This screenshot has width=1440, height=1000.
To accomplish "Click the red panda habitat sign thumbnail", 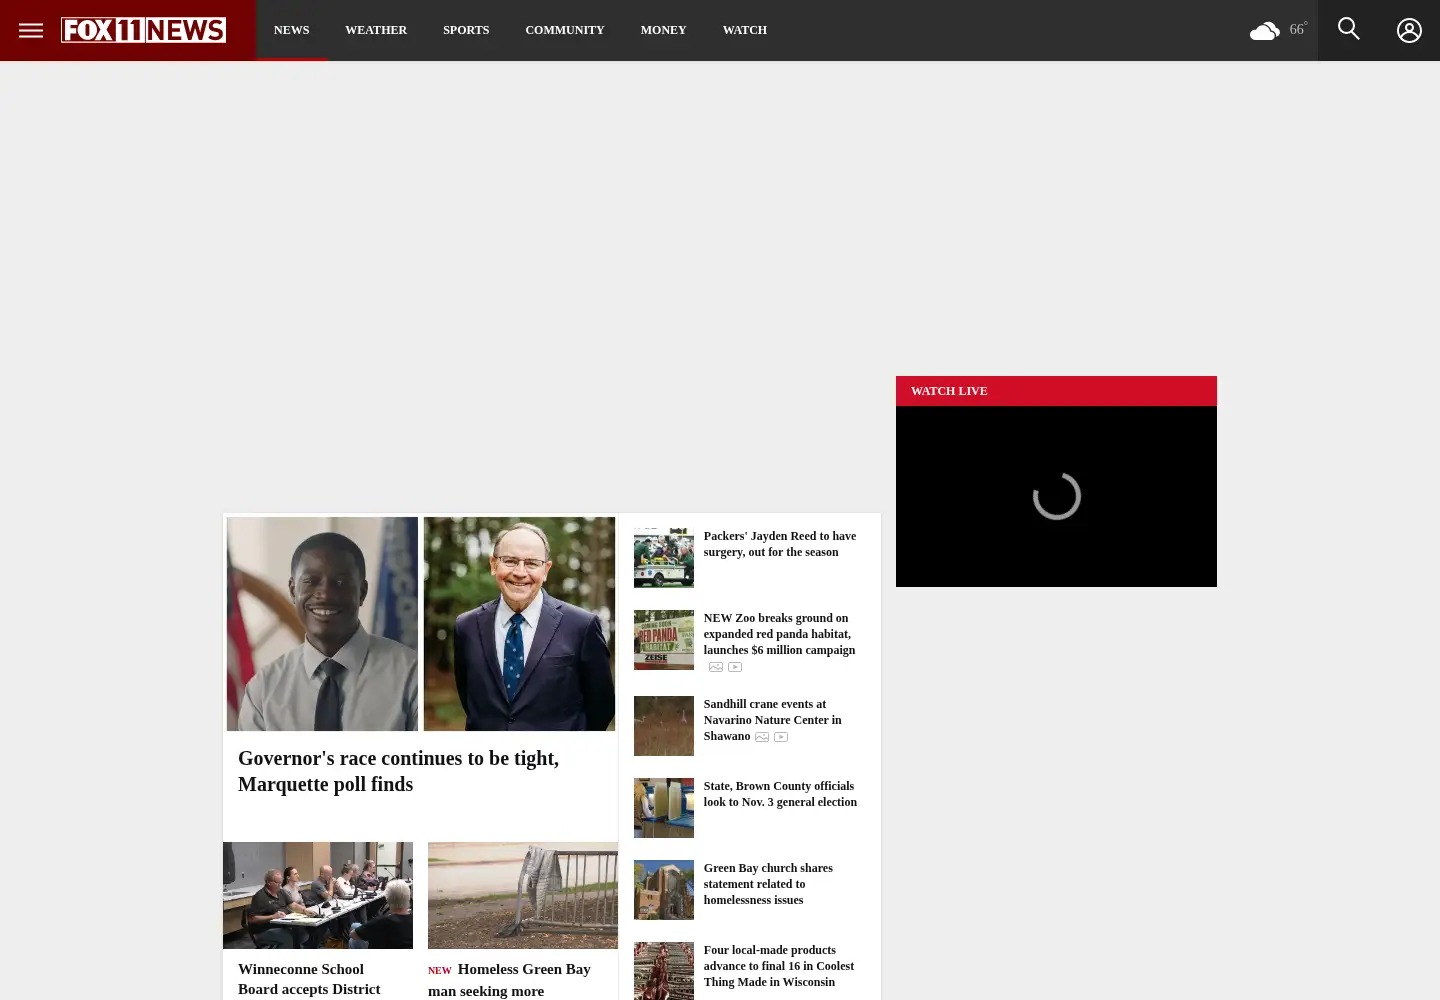I will tap(663, 640).
